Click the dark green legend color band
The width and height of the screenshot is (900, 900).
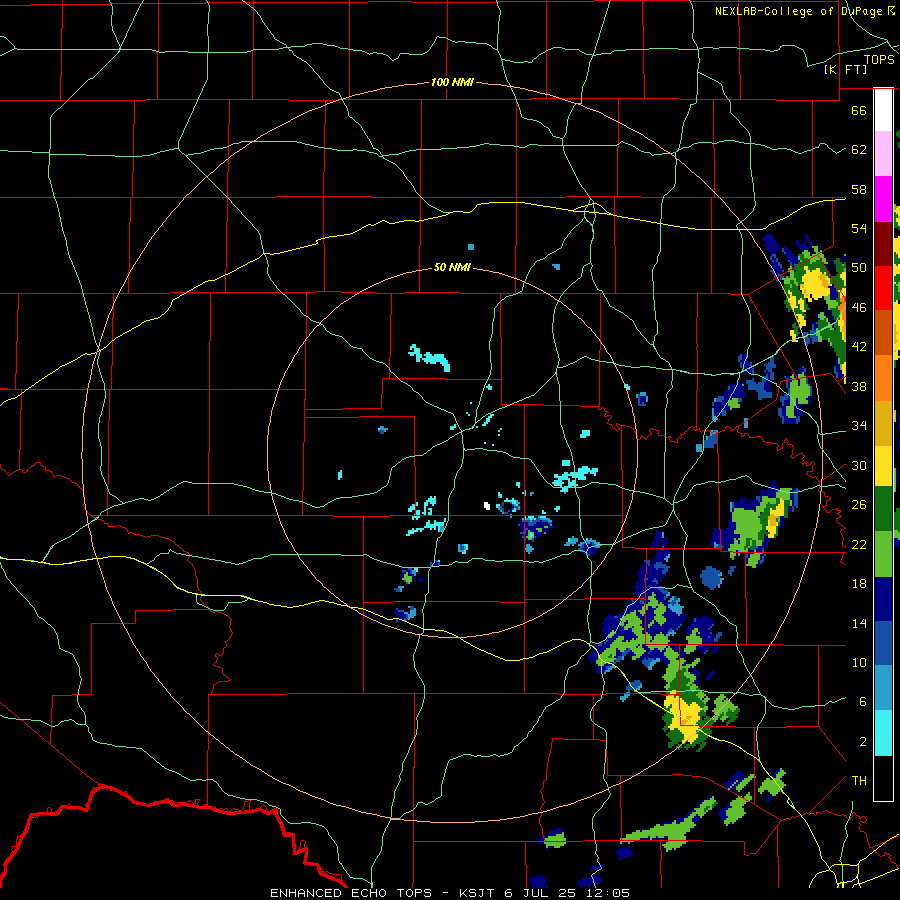tap(883, 509)
